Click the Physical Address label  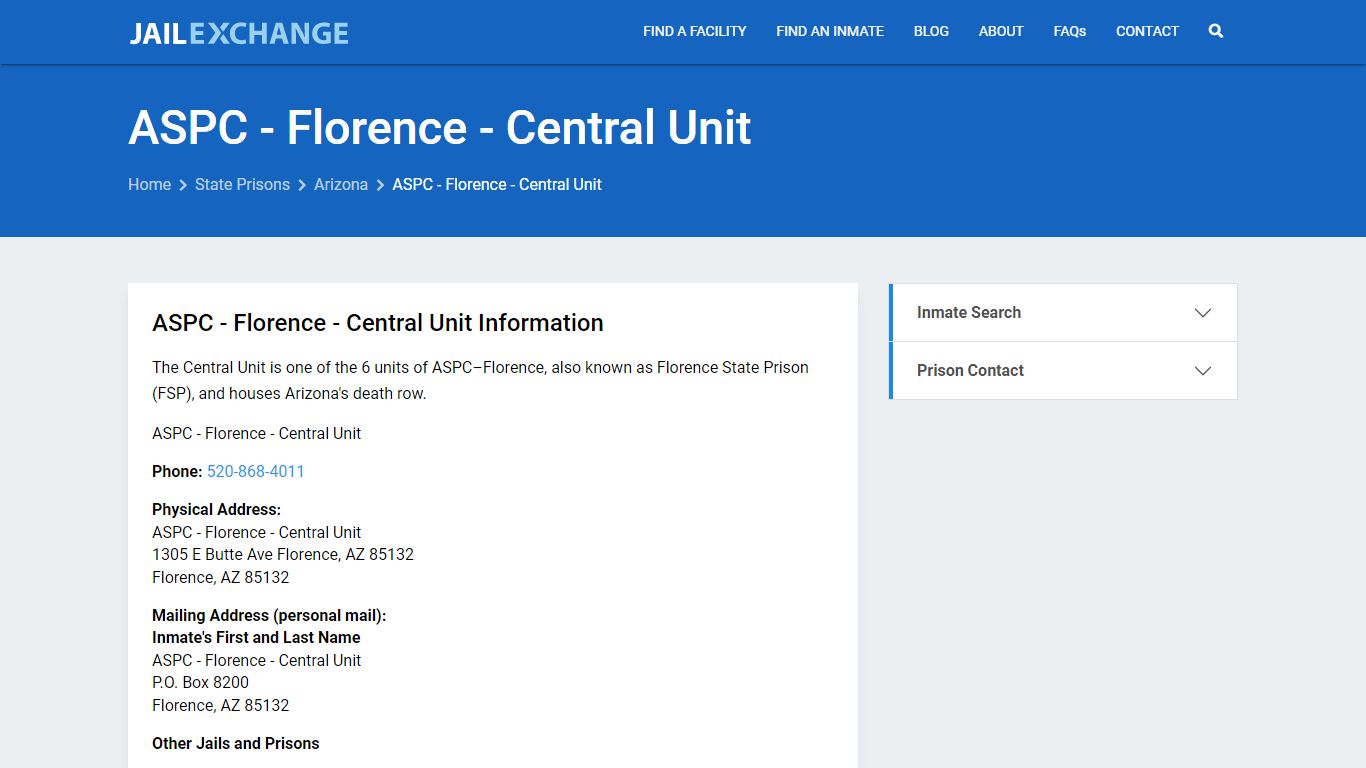click(x=216, y=509)
